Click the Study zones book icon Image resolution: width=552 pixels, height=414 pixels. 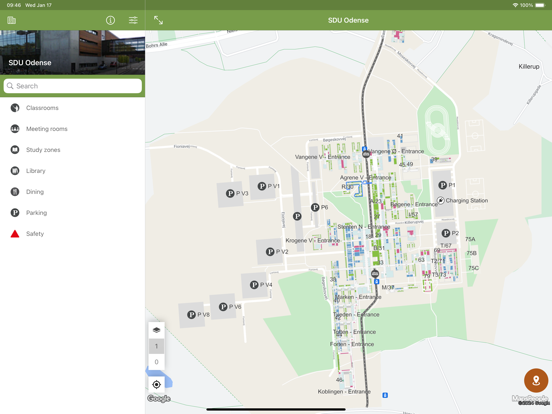coord(15,150)
